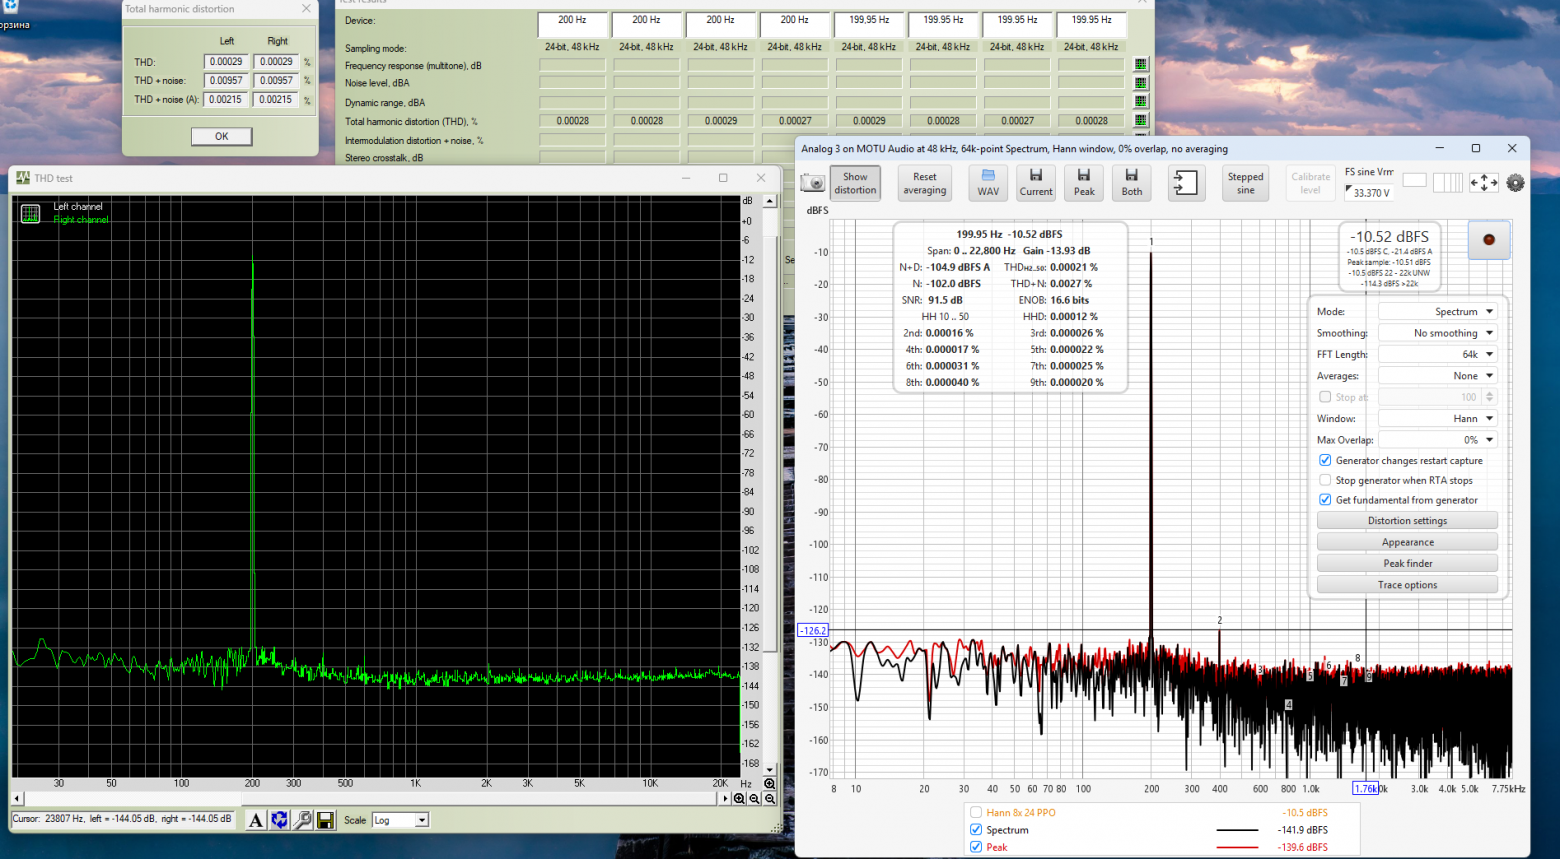This screenshot has width=1560, height=859.
Task: Open the Scale dropdown set to Log
Action: pyautogui.click(x=400, y=820)
